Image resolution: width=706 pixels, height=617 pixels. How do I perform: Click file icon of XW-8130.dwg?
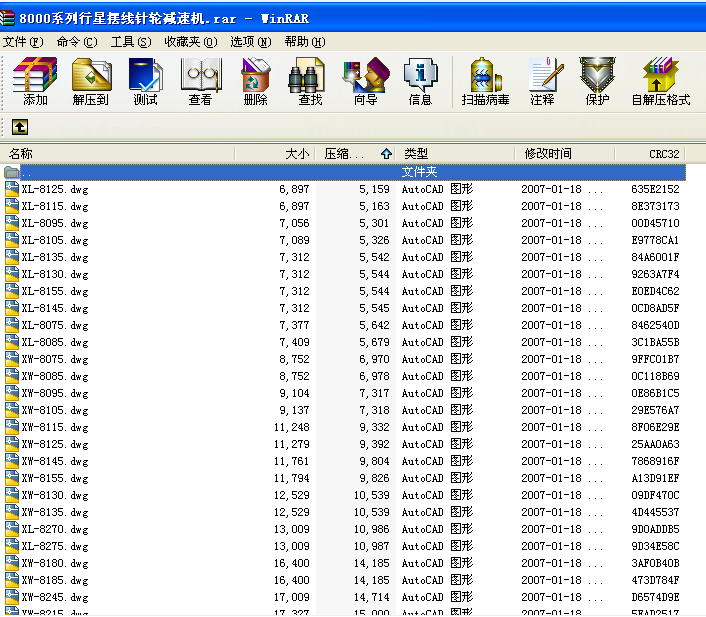point(12,495)
